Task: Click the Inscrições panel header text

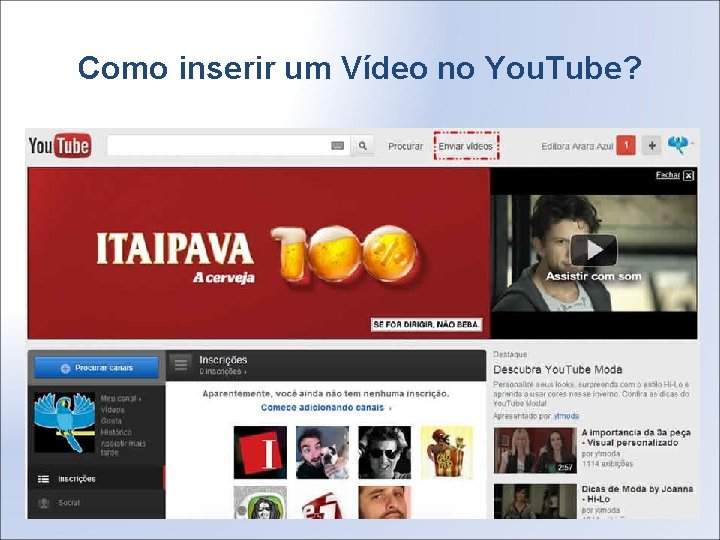Action: tap(223, 360)
